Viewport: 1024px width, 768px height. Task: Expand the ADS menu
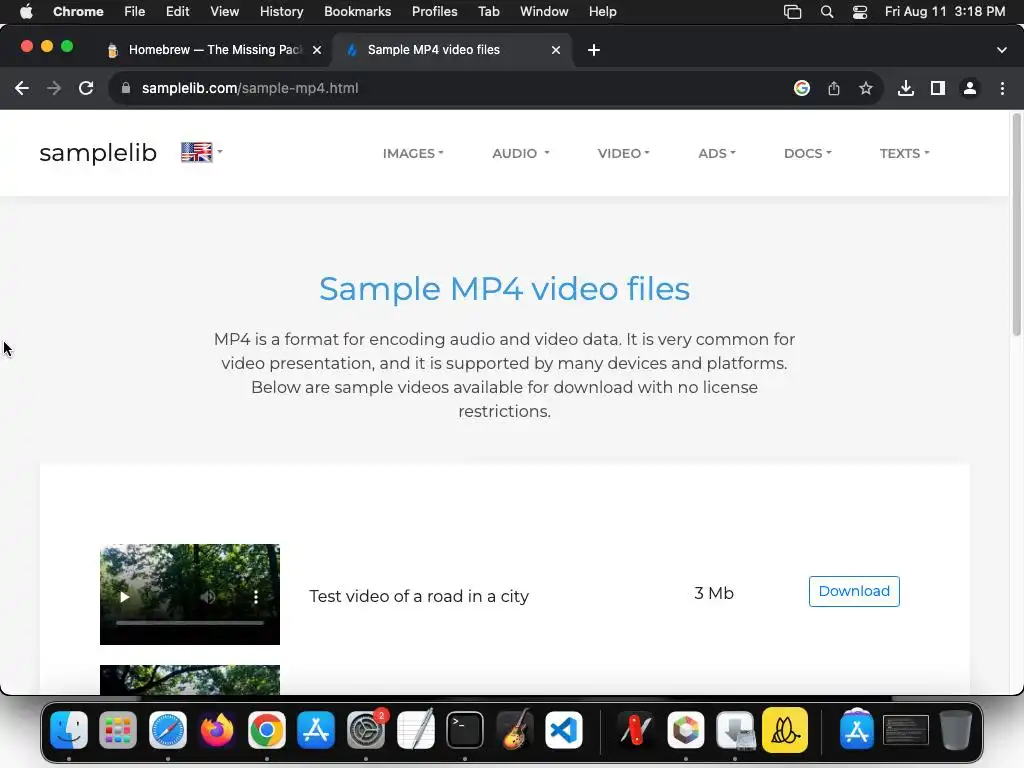pos(716,153)
